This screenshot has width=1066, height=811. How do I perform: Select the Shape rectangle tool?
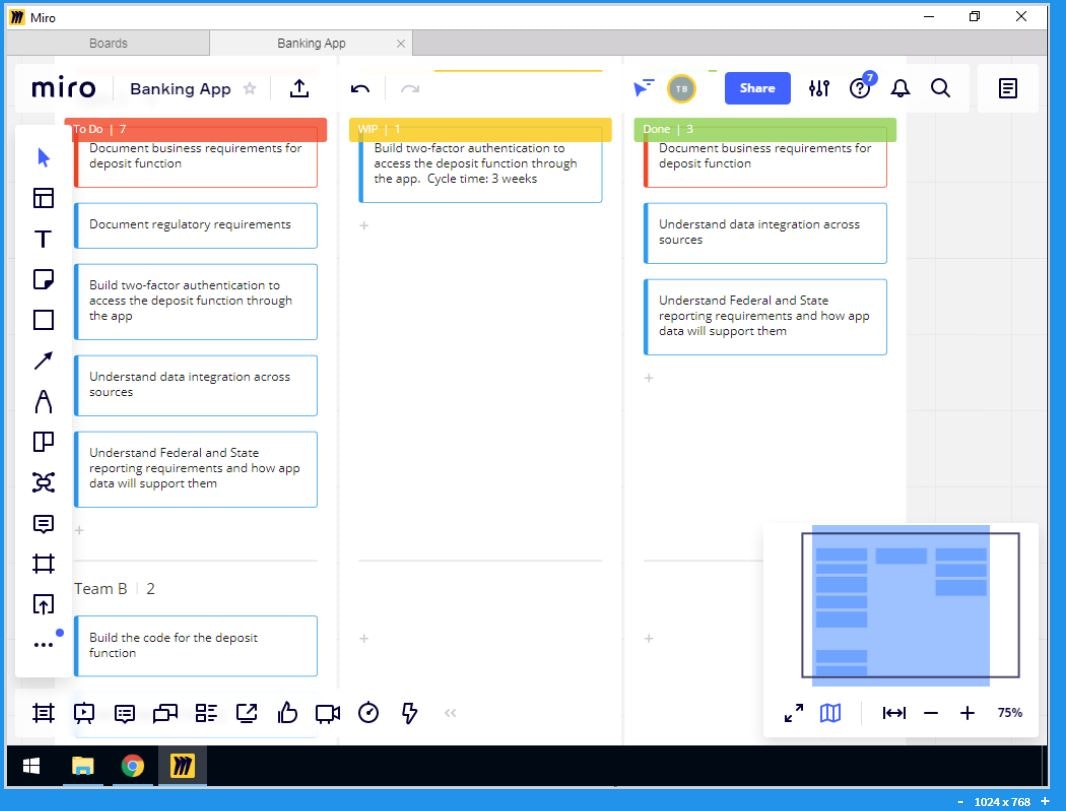point(44,320)
